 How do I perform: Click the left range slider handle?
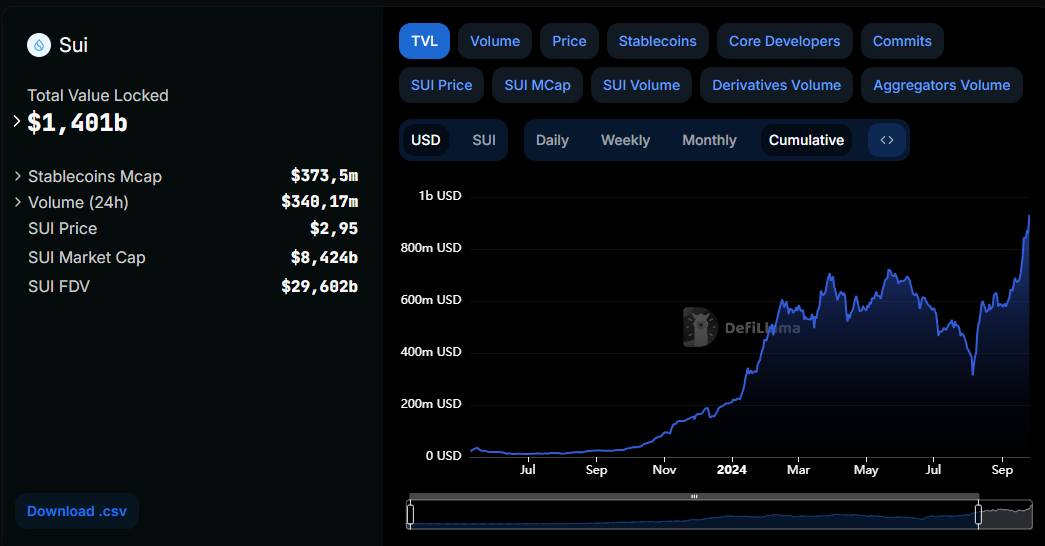[x=410, y=515]
